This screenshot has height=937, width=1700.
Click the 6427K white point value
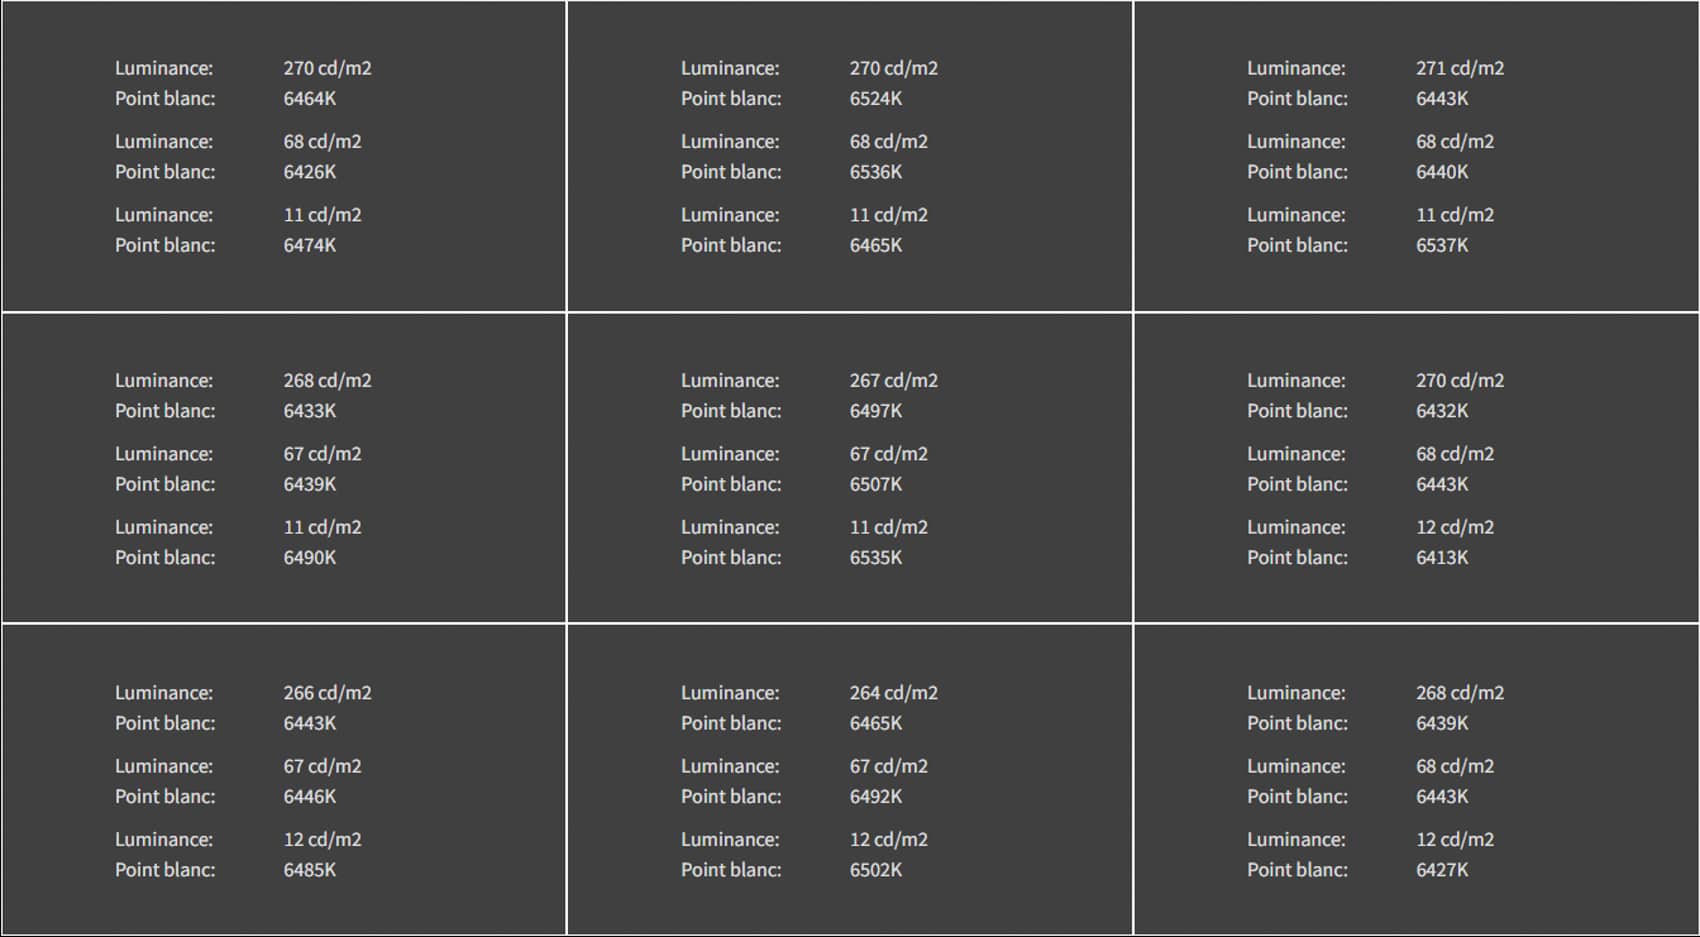tap(1442, 870)
